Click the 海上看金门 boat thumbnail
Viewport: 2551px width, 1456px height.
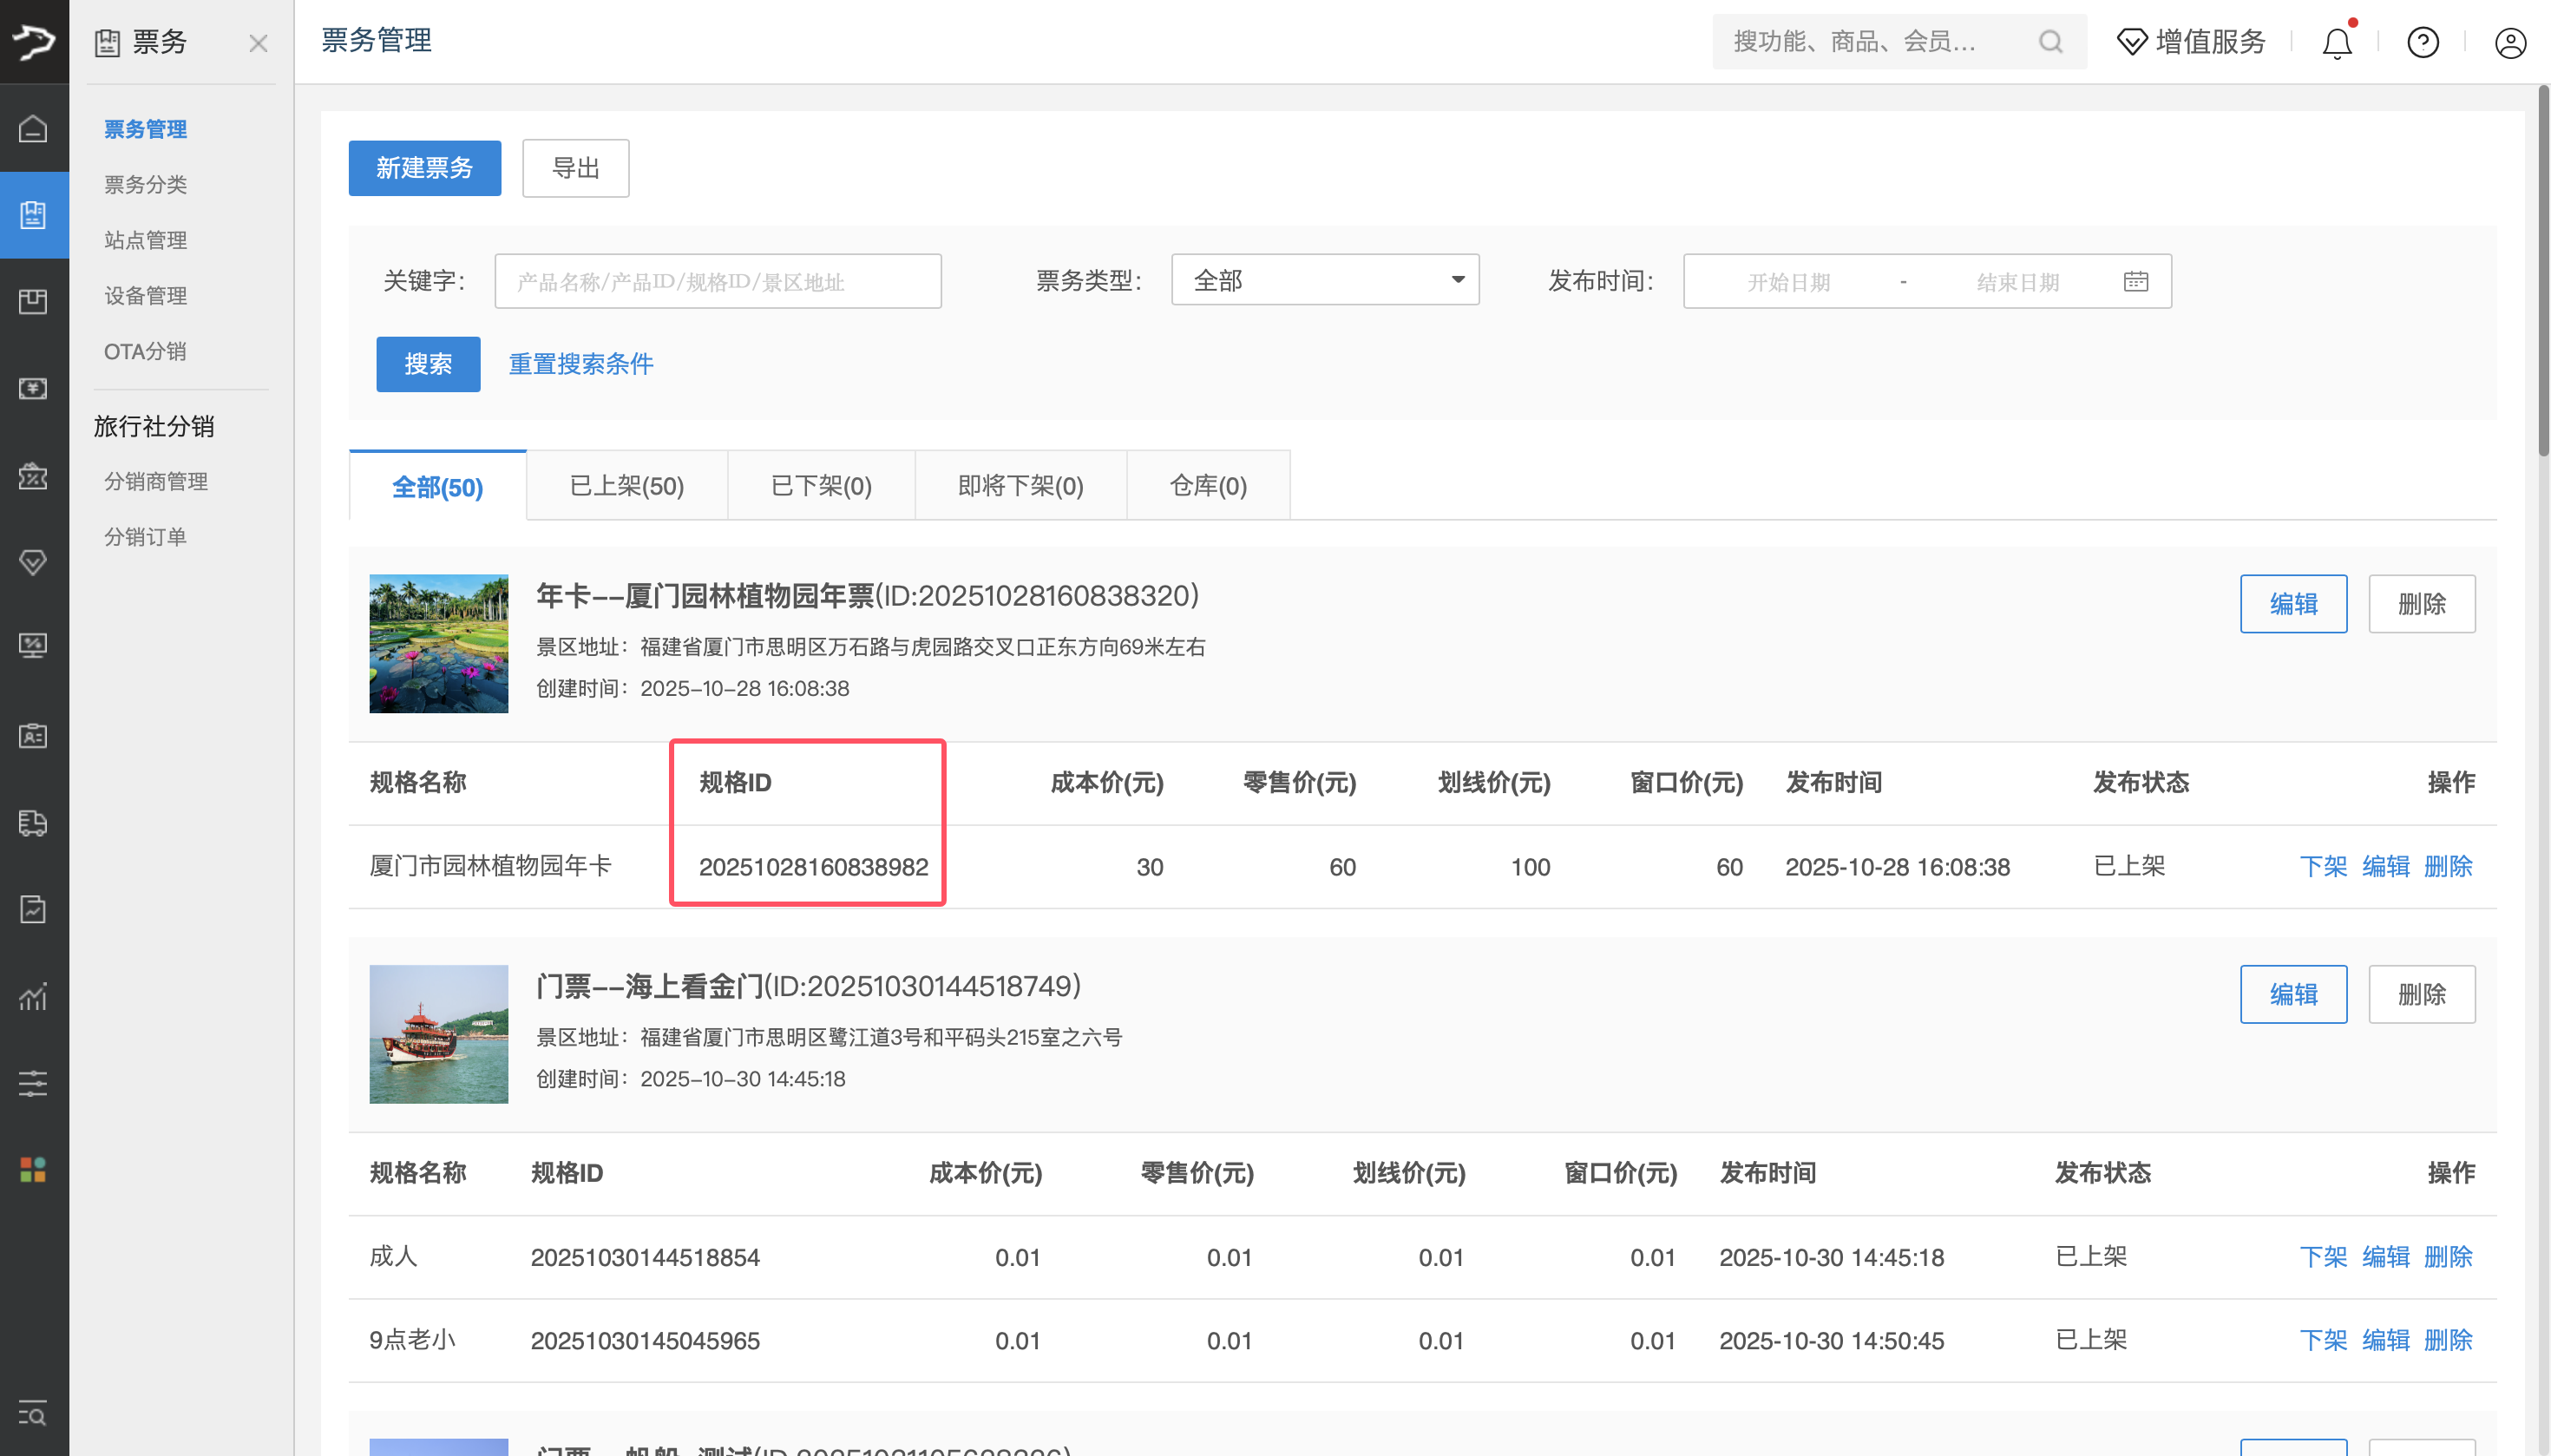(x=438, y=1034)
